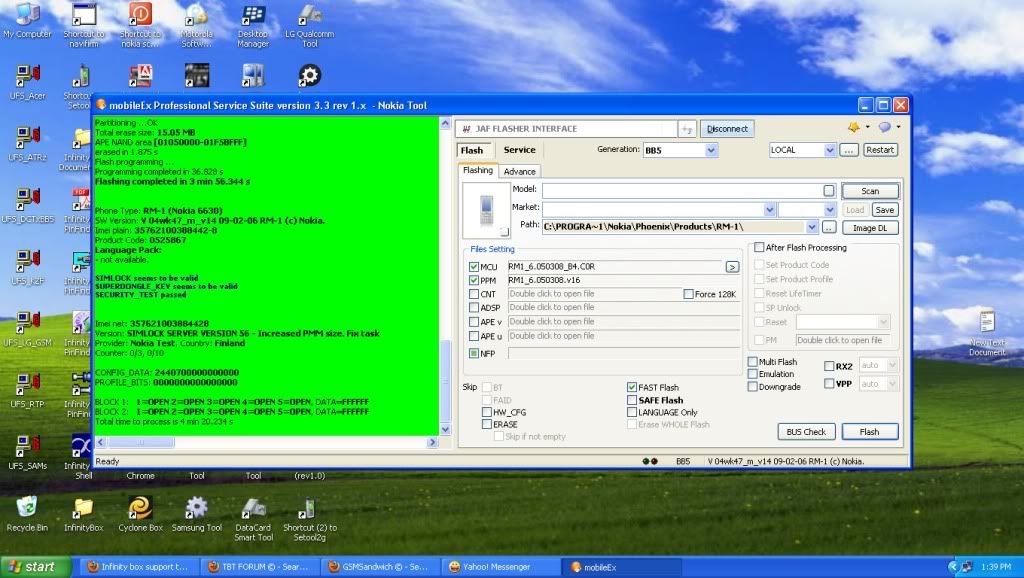Click the log vertical scrollbar down arrow
This screenshot has width=1024, height=578.
(445, 429)
